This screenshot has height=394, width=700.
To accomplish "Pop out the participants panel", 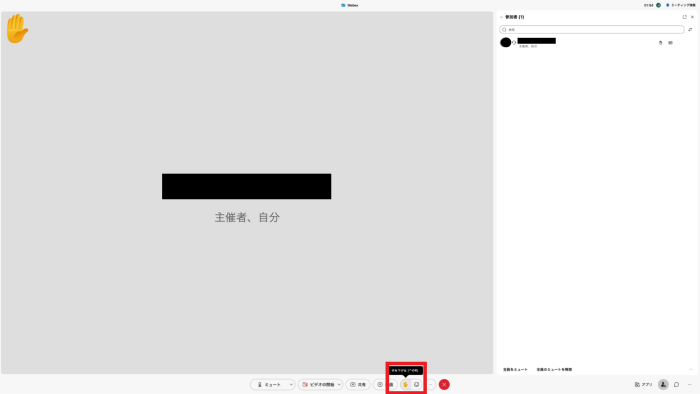I will pyautogui.click(x=684, y=17).
